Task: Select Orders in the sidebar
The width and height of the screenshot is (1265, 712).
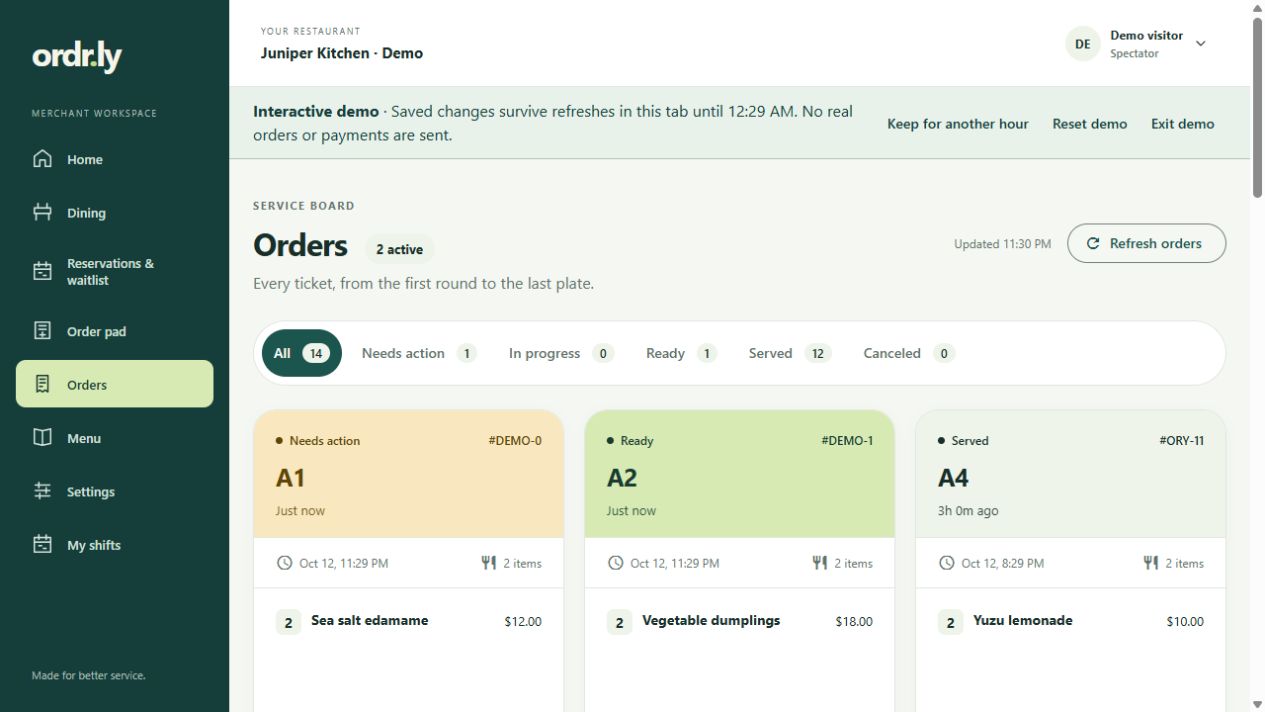Action: point(114,384)
